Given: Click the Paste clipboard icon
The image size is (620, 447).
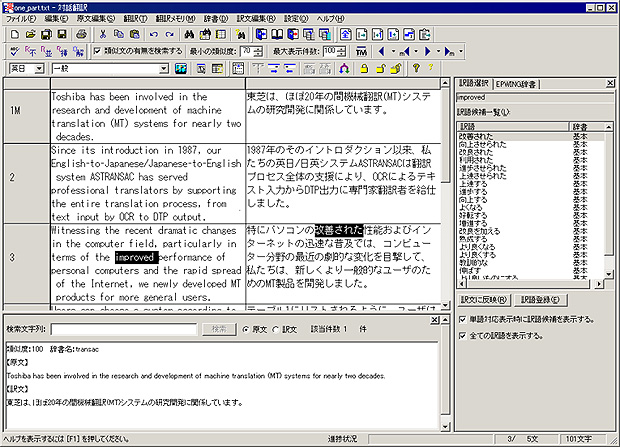Looking at the screenshot, I should coord(134,35).
